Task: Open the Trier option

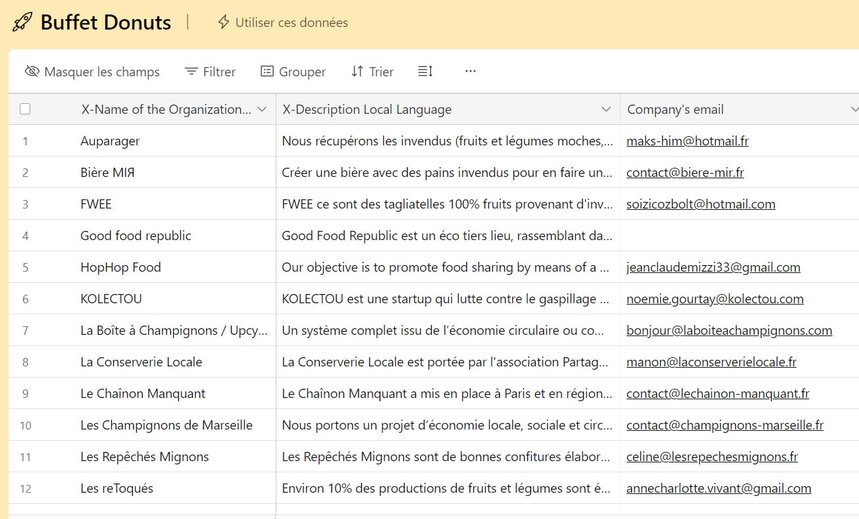Action: [372, 72]
